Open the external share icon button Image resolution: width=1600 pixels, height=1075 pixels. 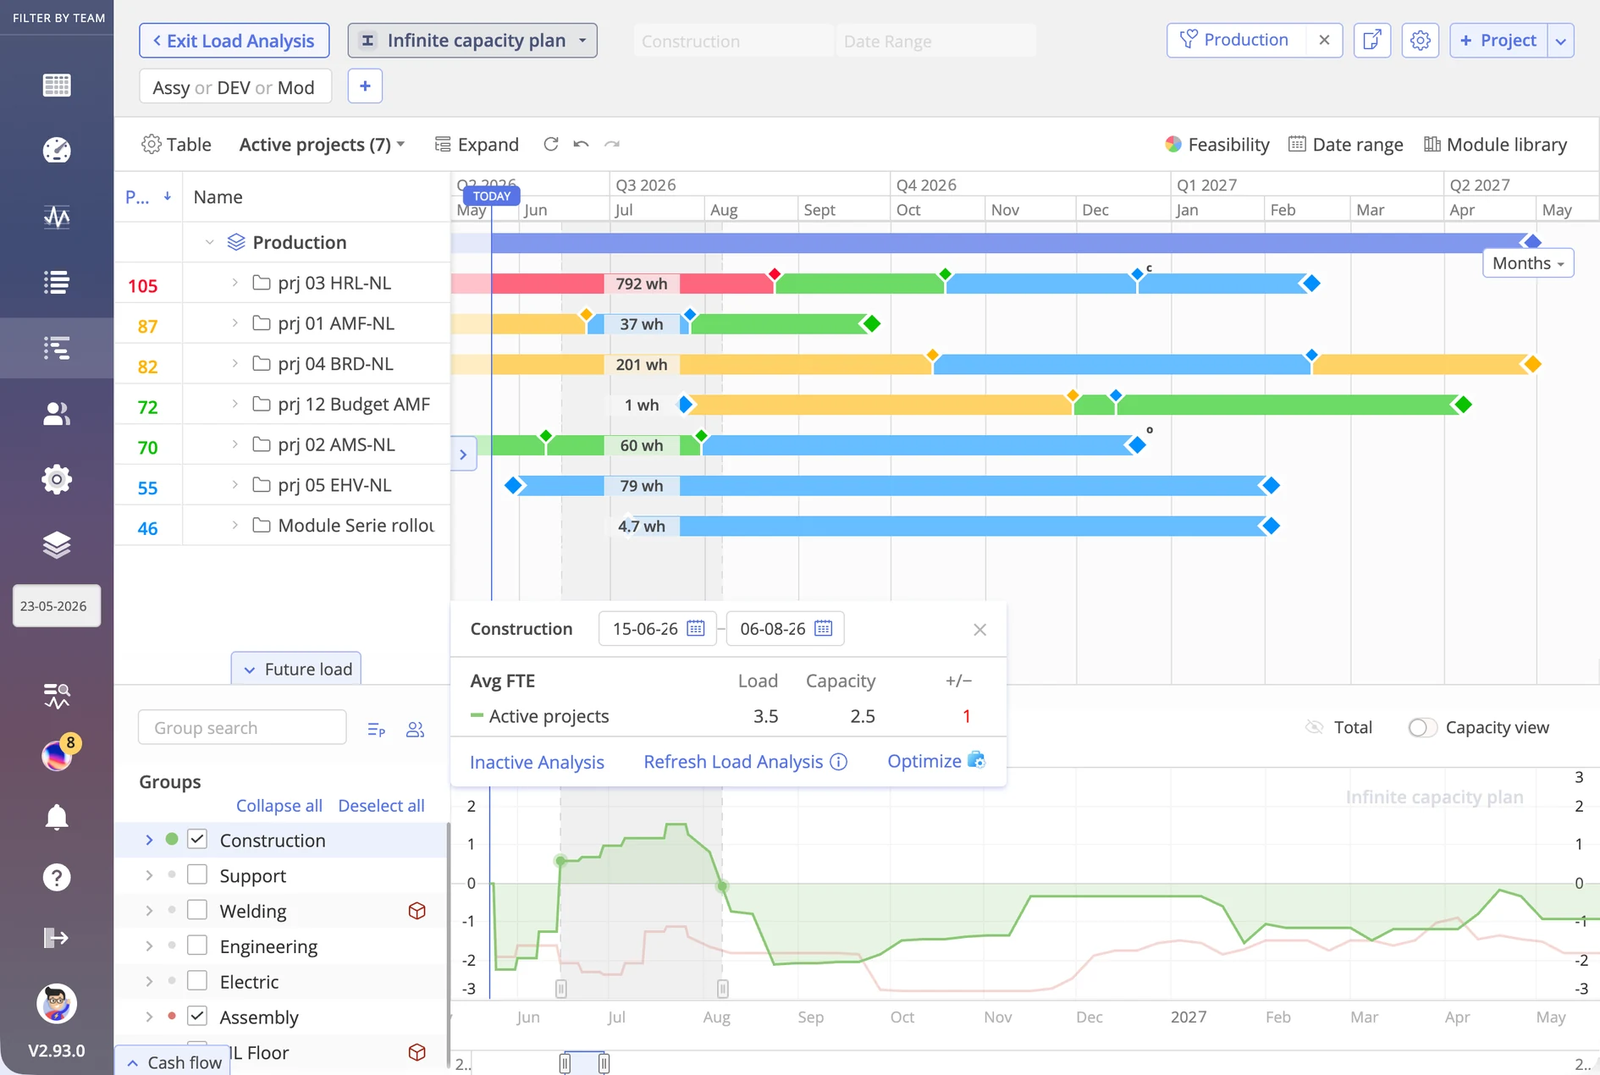tap(1372, 40)
